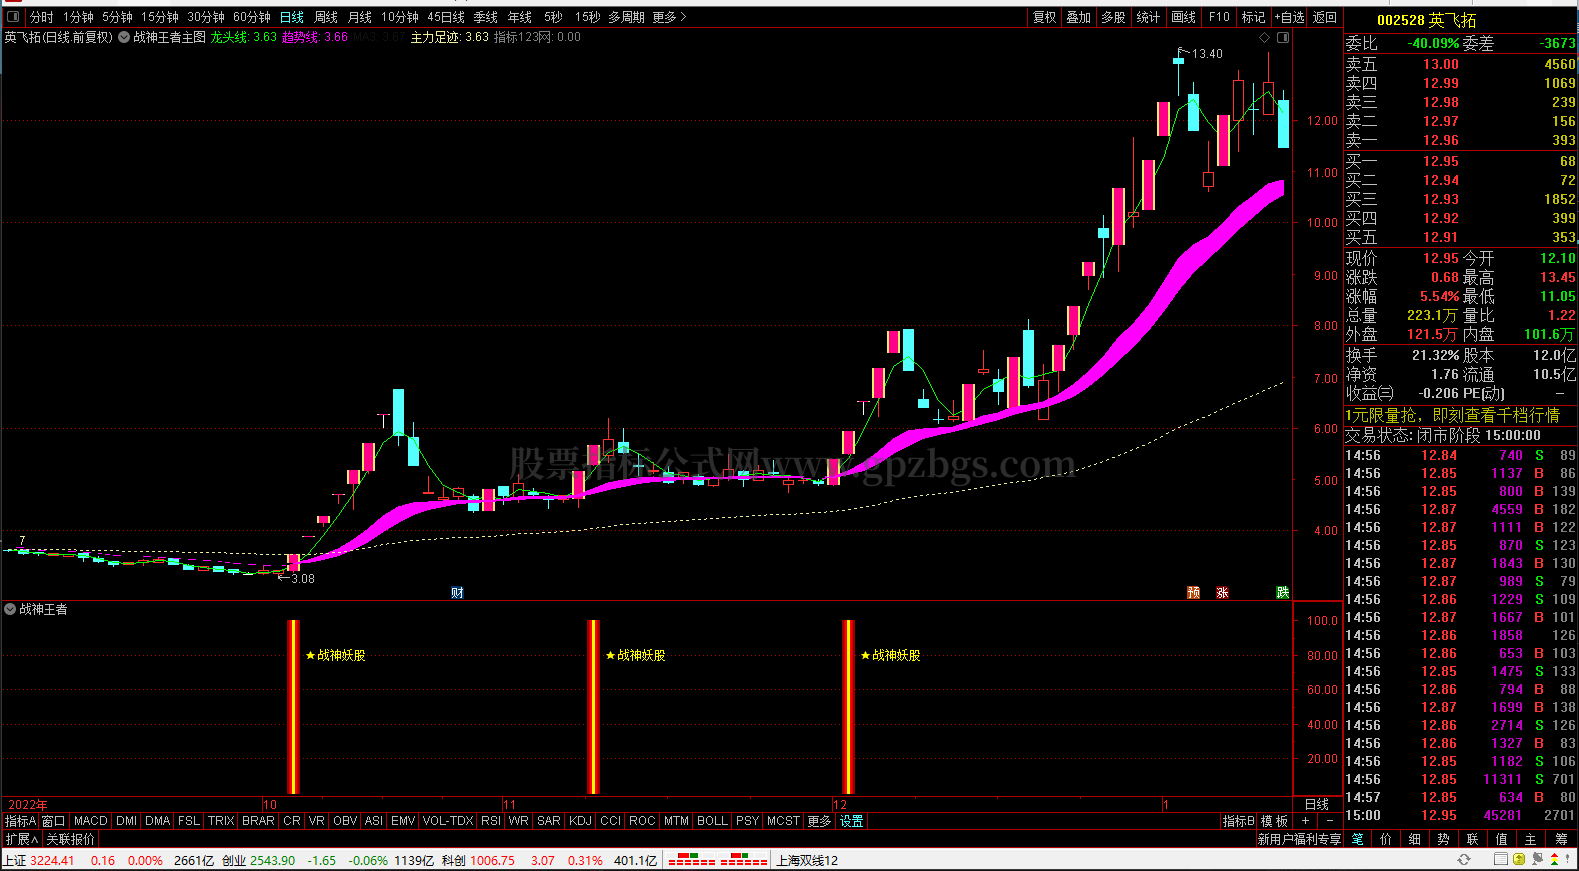This screenshot has height=871, width=1579.
Task: Click the red-green market breadth bars icon
Action: [x=717, y=860]
